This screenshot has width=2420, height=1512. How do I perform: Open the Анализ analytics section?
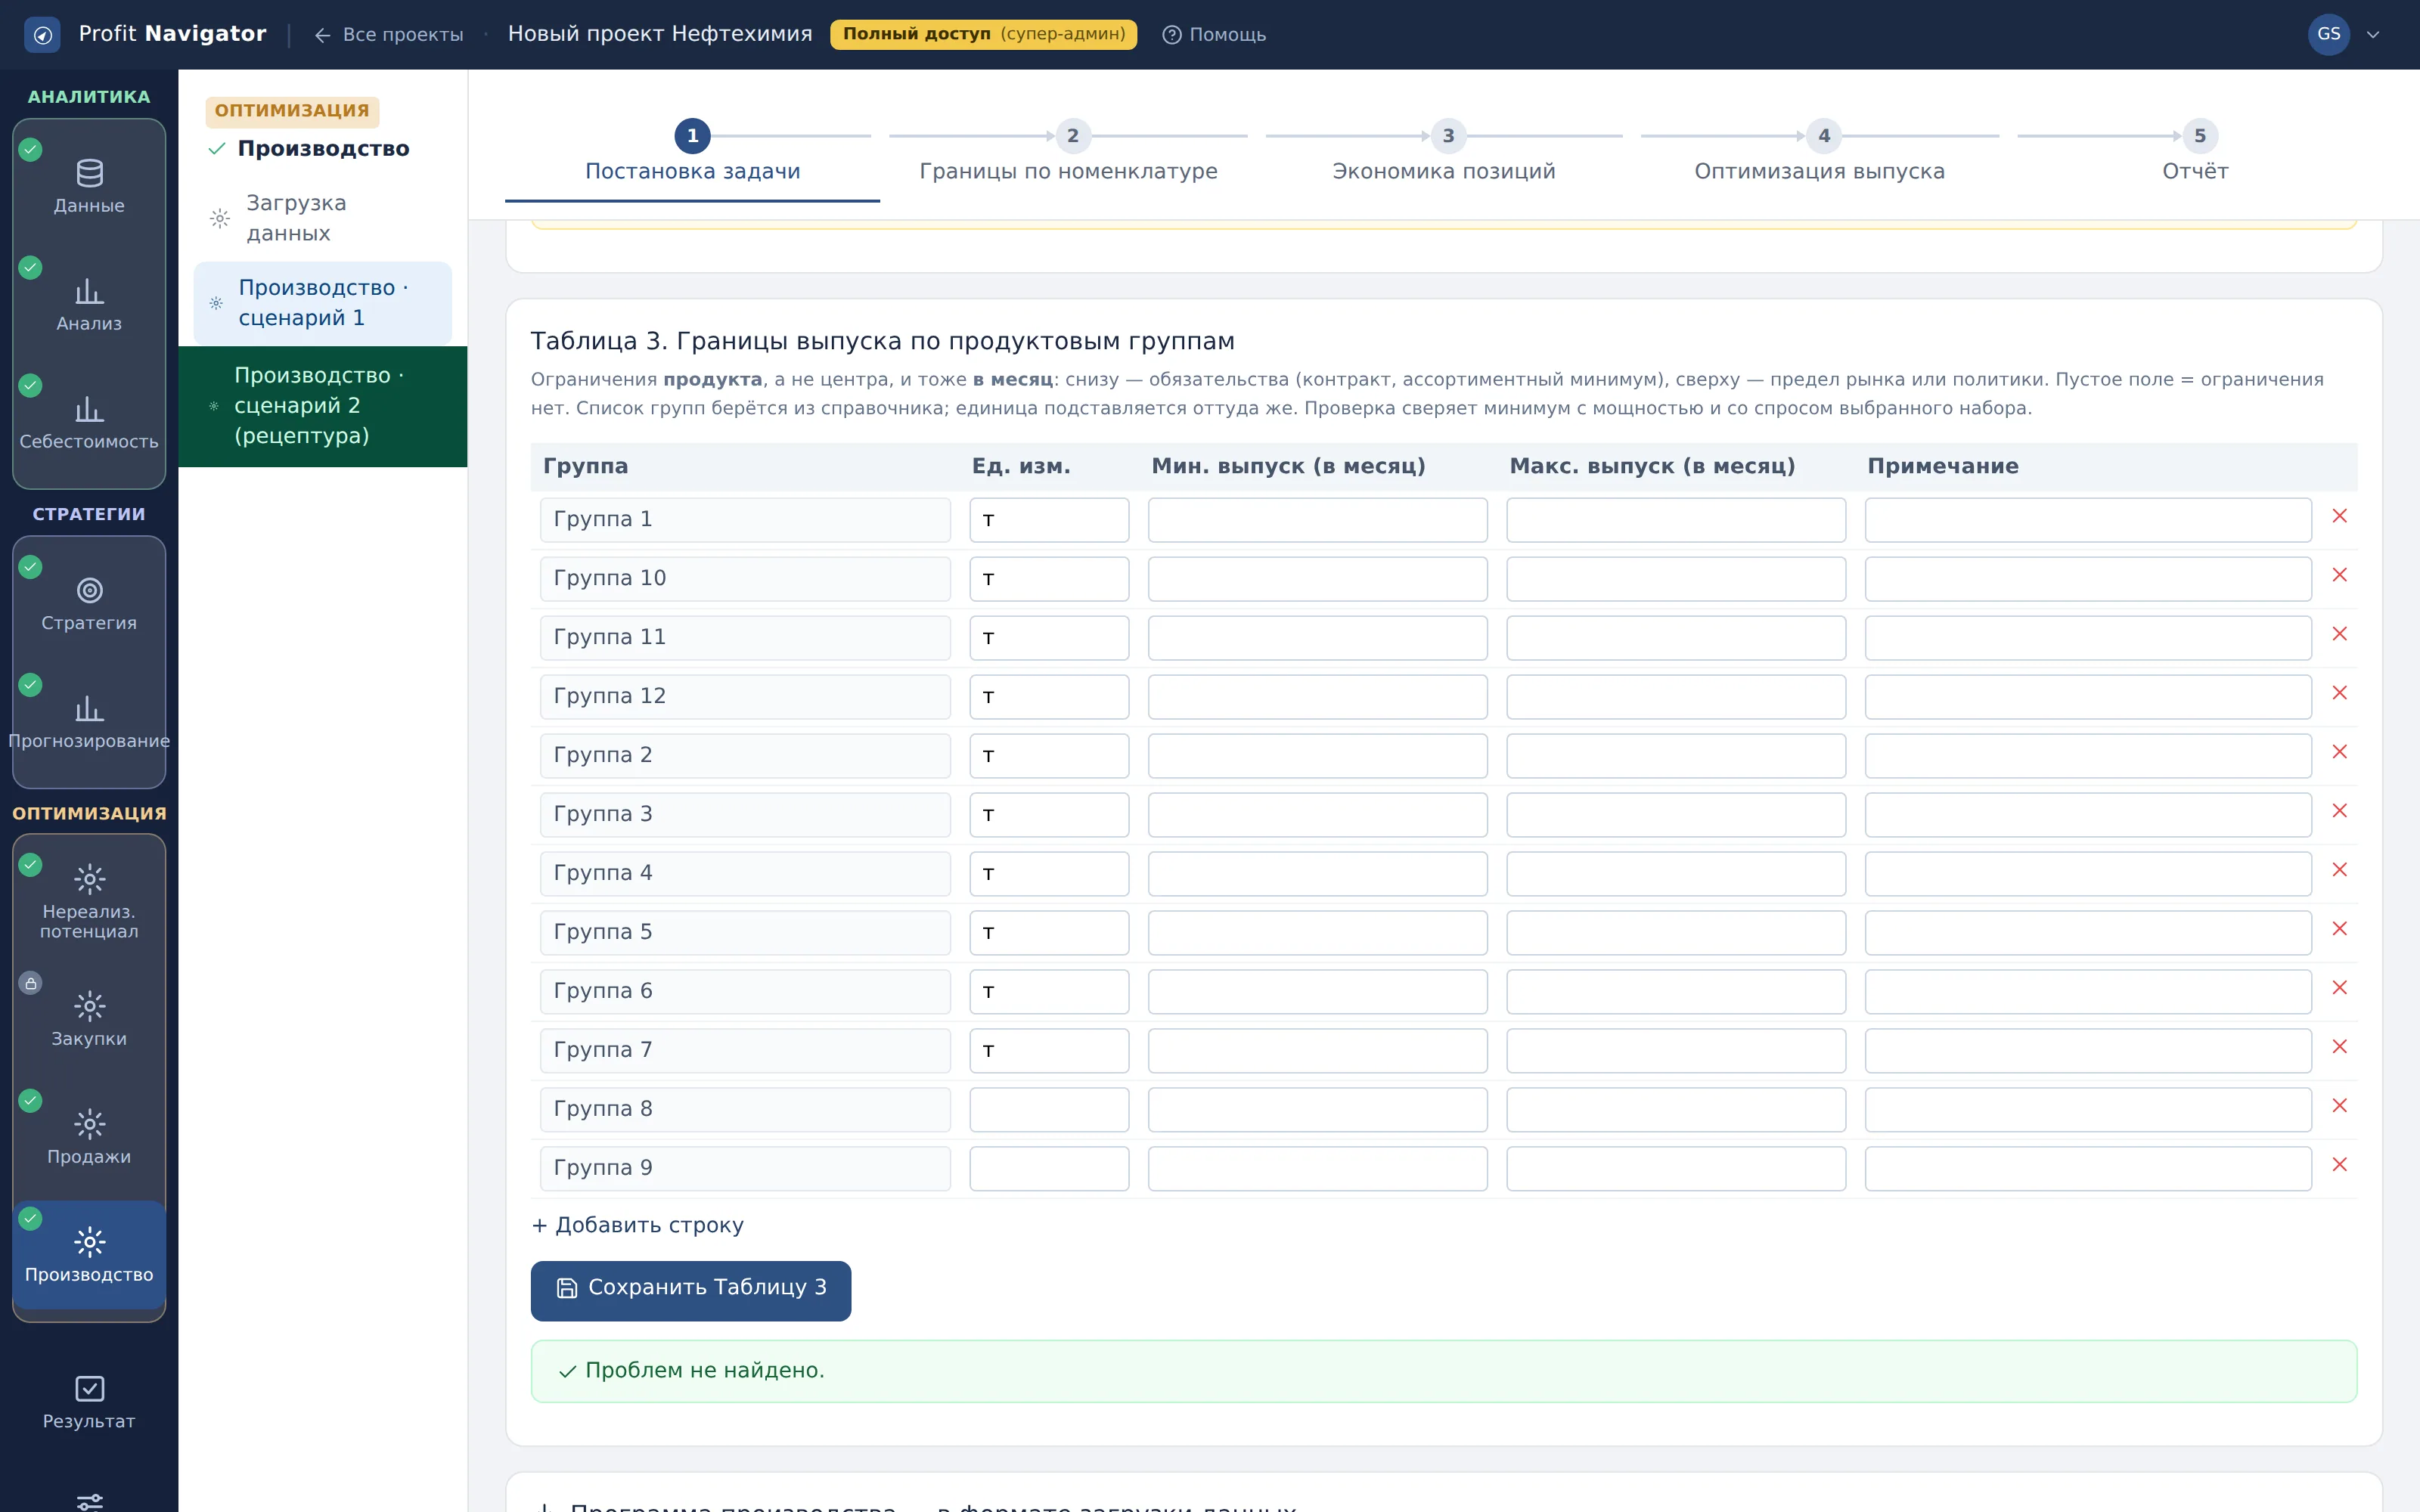[x=89, y=304]
